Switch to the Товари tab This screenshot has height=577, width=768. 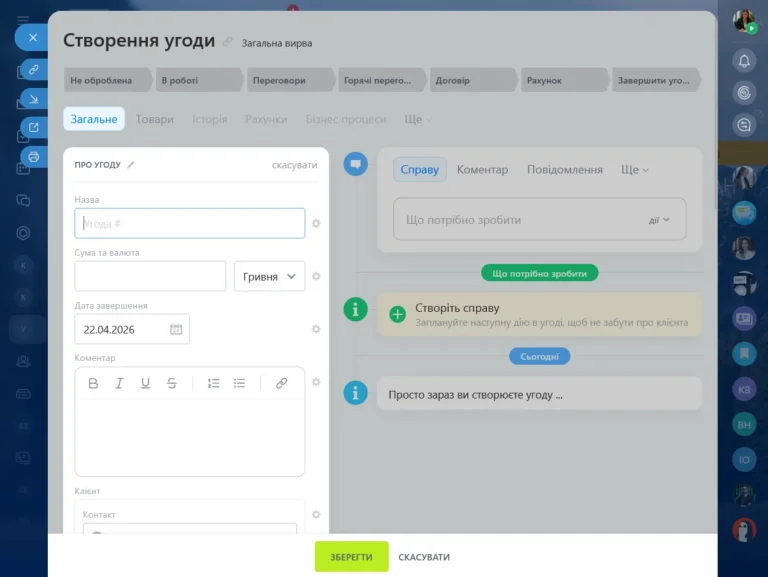click(x=155, y=119)
